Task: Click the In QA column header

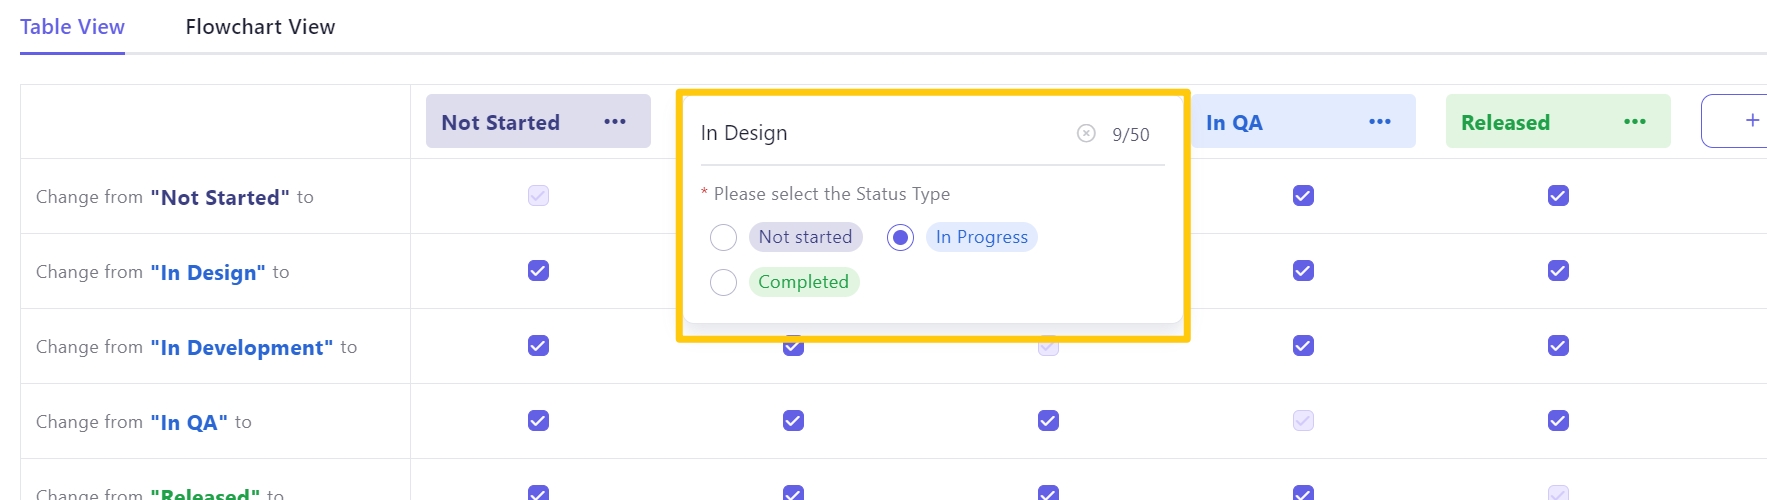Action: (x=1234, y=122)
